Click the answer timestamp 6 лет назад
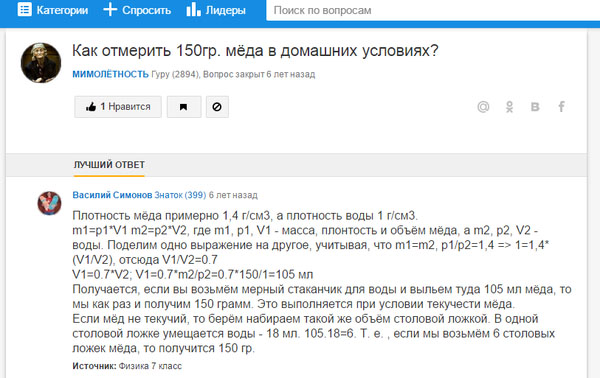 click(233, 195)
